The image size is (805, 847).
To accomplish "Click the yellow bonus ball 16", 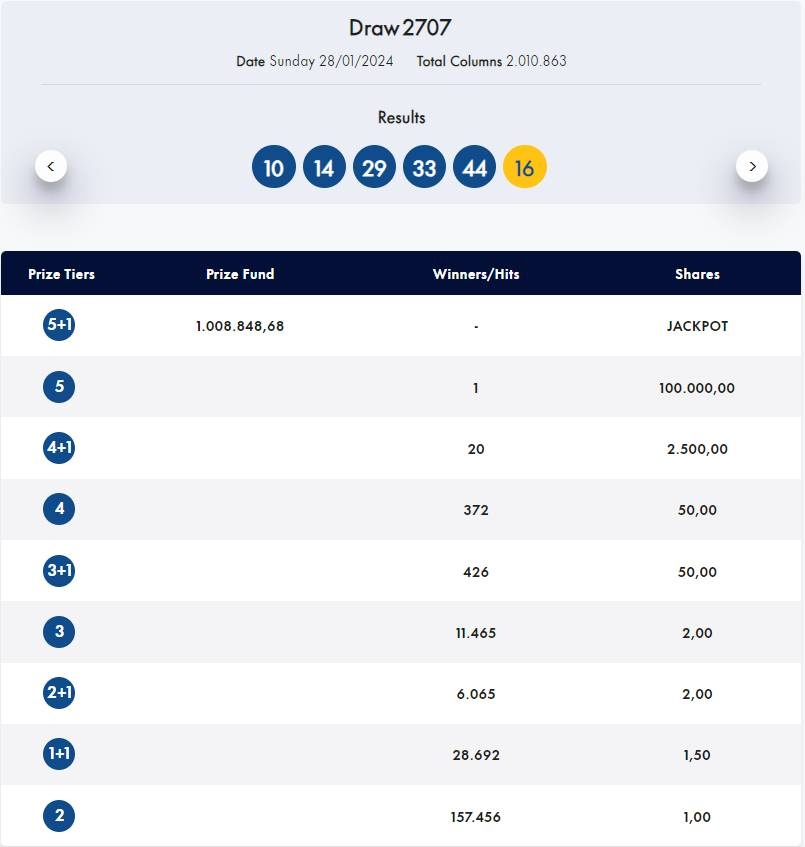I will click(525, 167).
